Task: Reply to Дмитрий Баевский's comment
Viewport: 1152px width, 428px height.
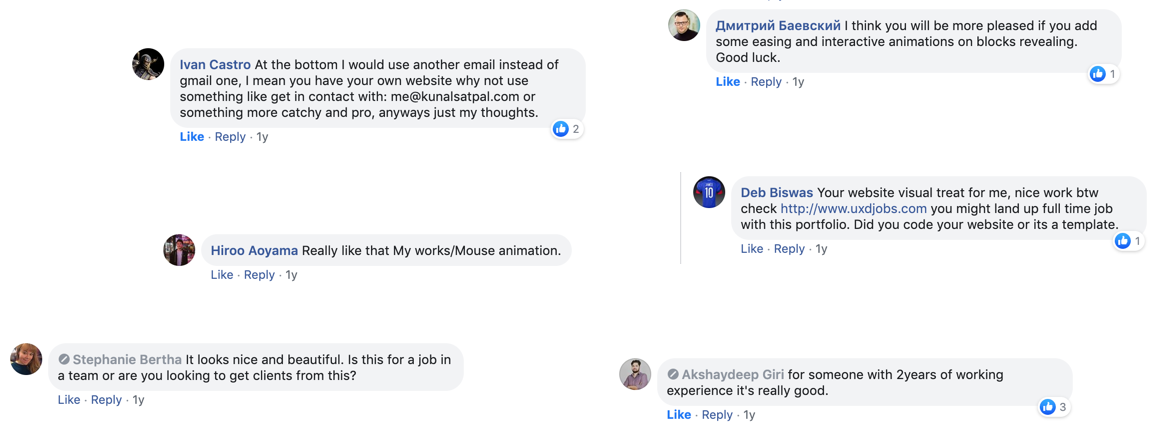Action: pyautogui.click(x=766, y=81)
